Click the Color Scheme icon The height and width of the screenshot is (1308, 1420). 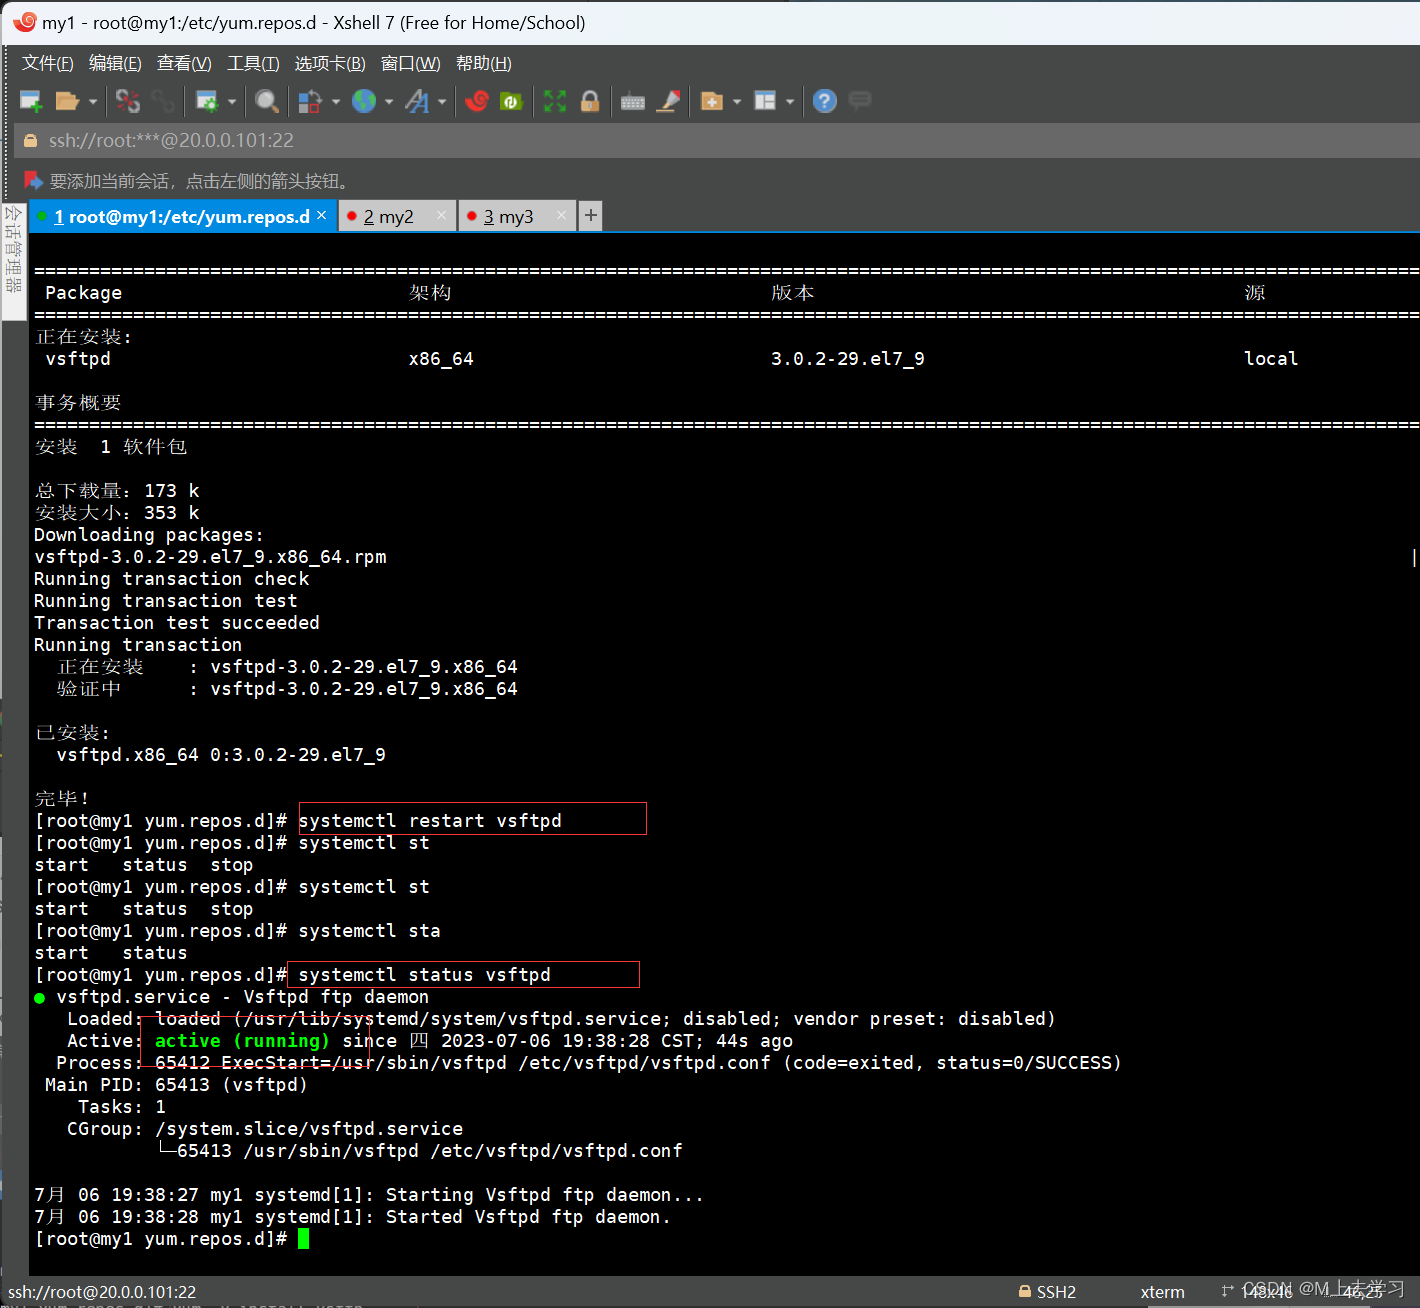(310, 101)
